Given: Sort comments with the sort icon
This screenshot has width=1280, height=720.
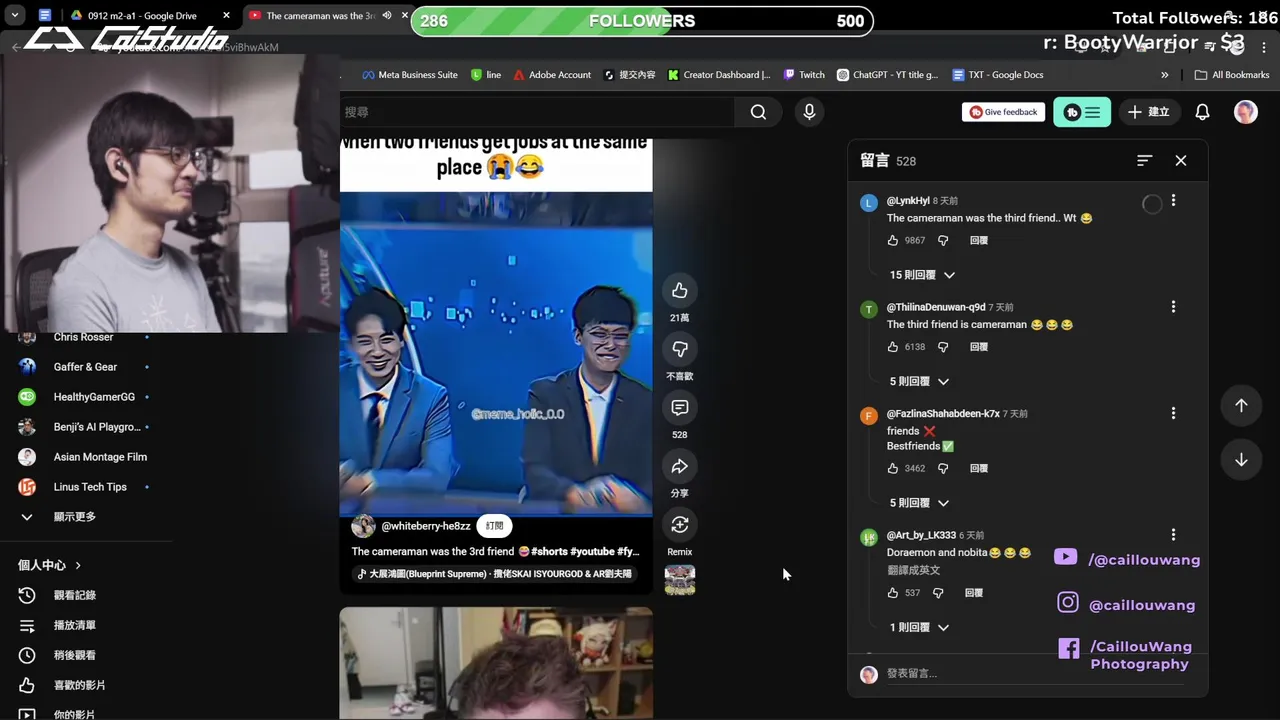Looking at the screenshot, I should 1145,161.
